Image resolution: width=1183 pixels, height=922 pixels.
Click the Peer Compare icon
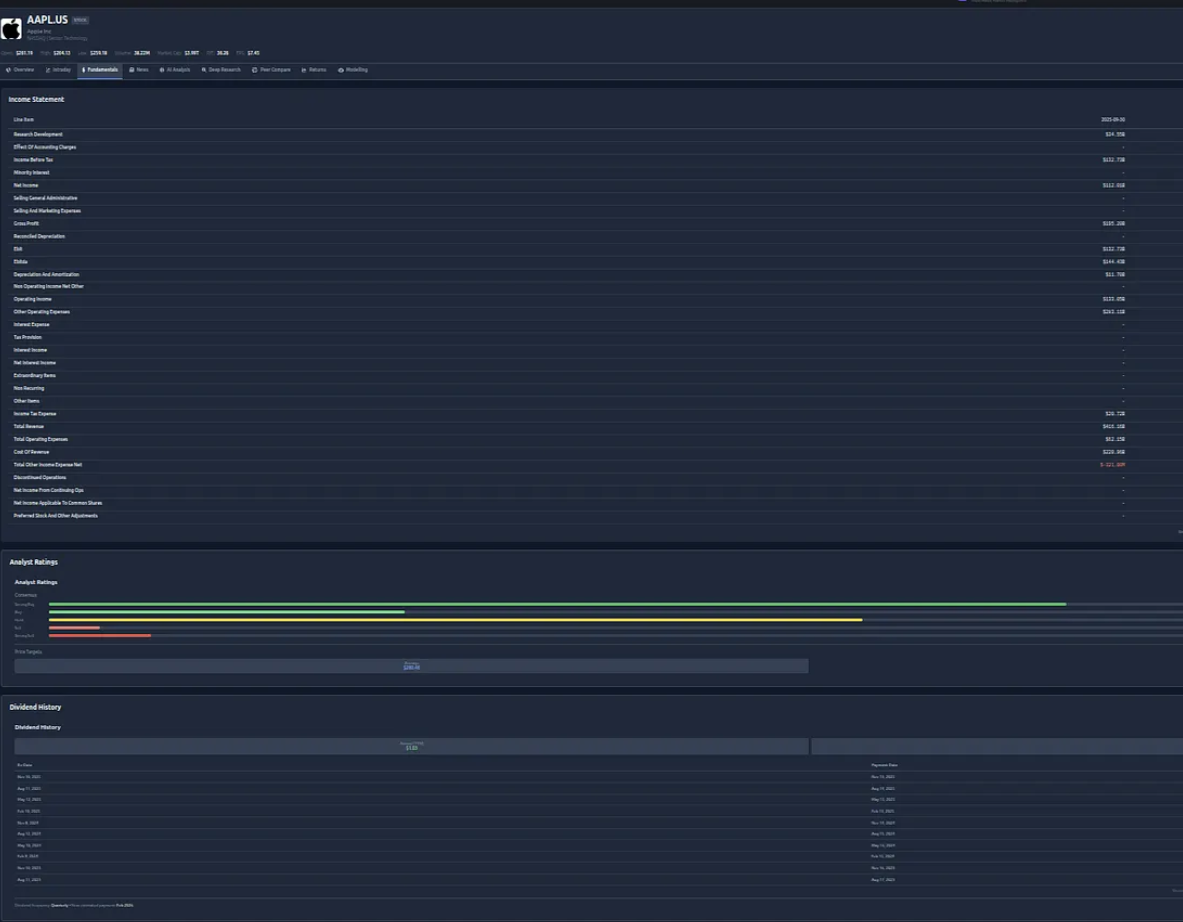pyautogui.click(x=254, y=70)
